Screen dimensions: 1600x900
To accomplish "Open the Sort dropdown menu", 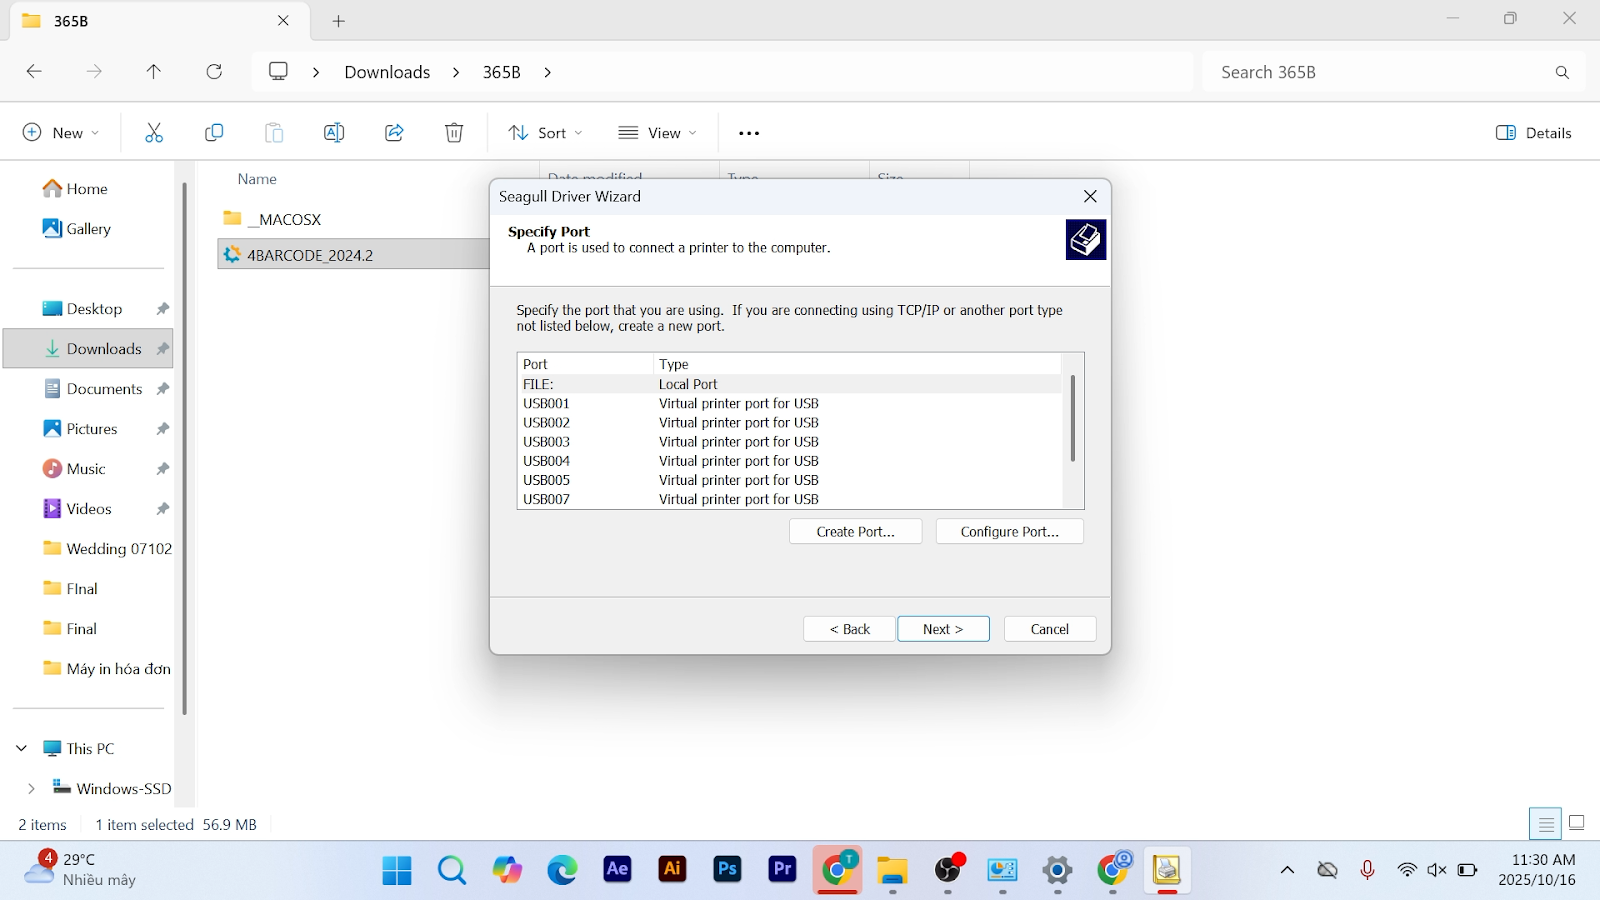I will pos(545,133).
